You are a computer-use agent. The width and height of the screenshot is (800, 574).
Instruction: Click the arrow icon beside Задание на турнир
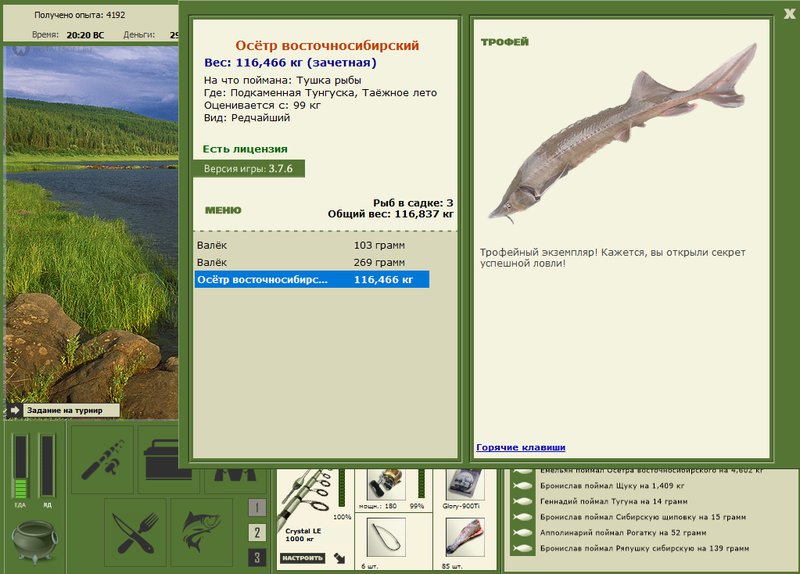tap(15, 410)
